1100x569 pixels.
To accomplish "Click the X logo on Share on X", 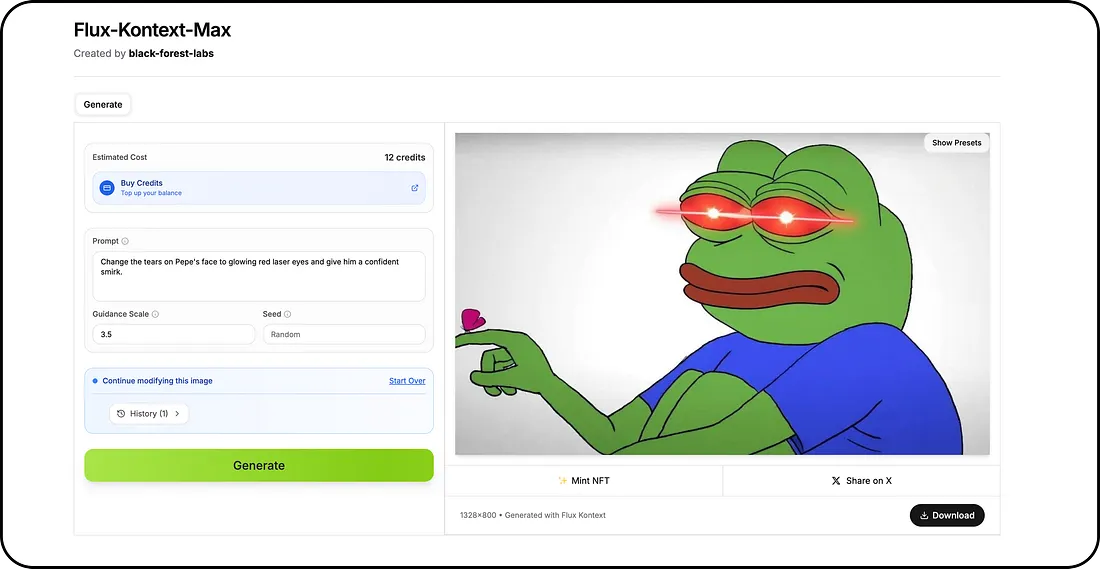I will pyautogui.click(x=836, y=481).
